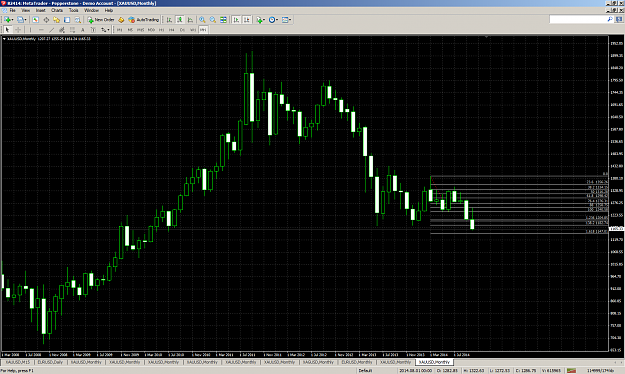The height and width of the screenshot is (374, 625).
Task: Switch to H1 timeframe
Action: pyautogui.click(x=161, y=30)
